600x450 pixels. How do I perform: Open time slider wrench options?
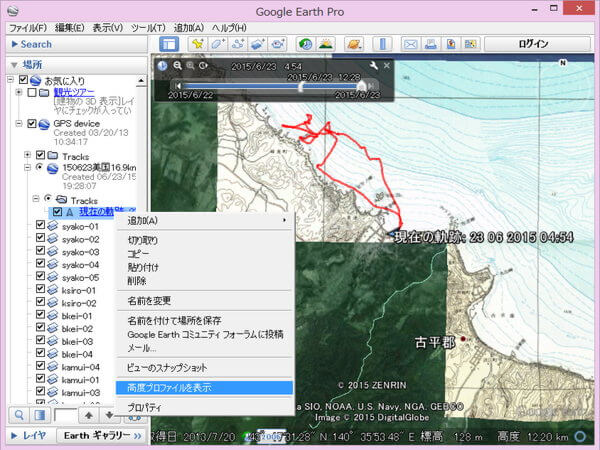(373, 66)
